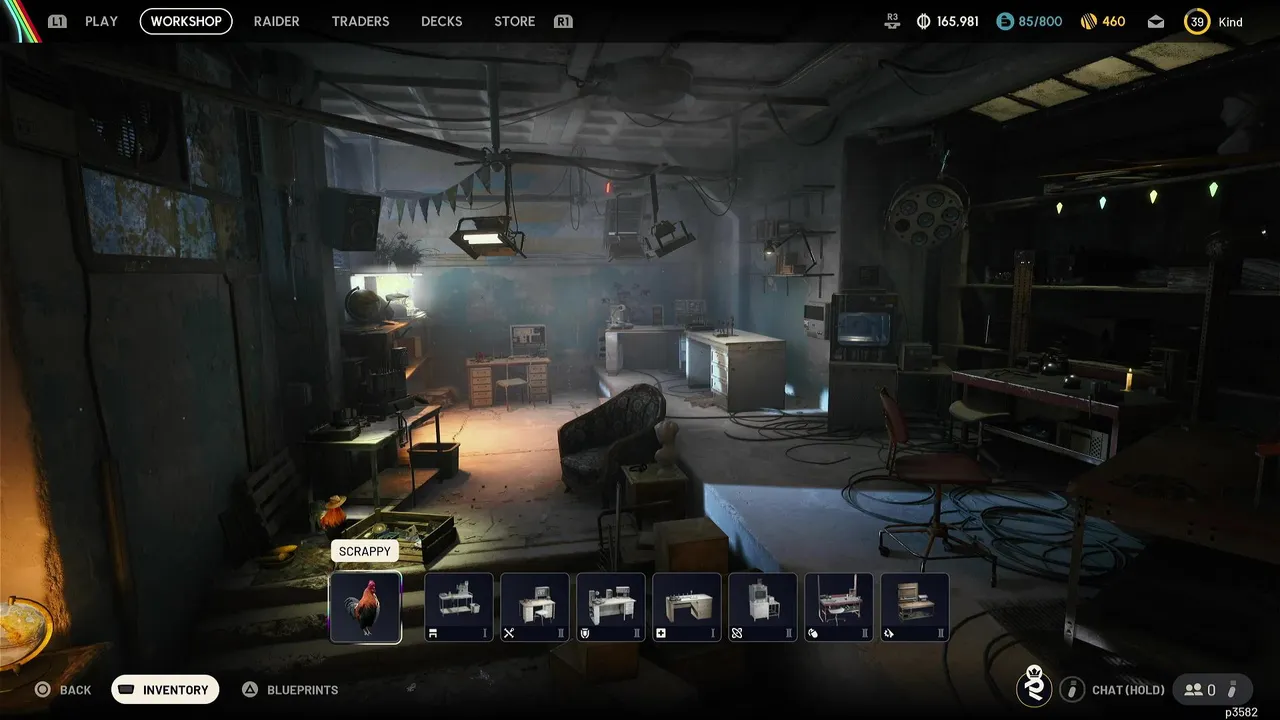The height and width of the screenshot is (720, 1280).
Task: Click the R3 stick prompt icon
Action: pos(893,21)
